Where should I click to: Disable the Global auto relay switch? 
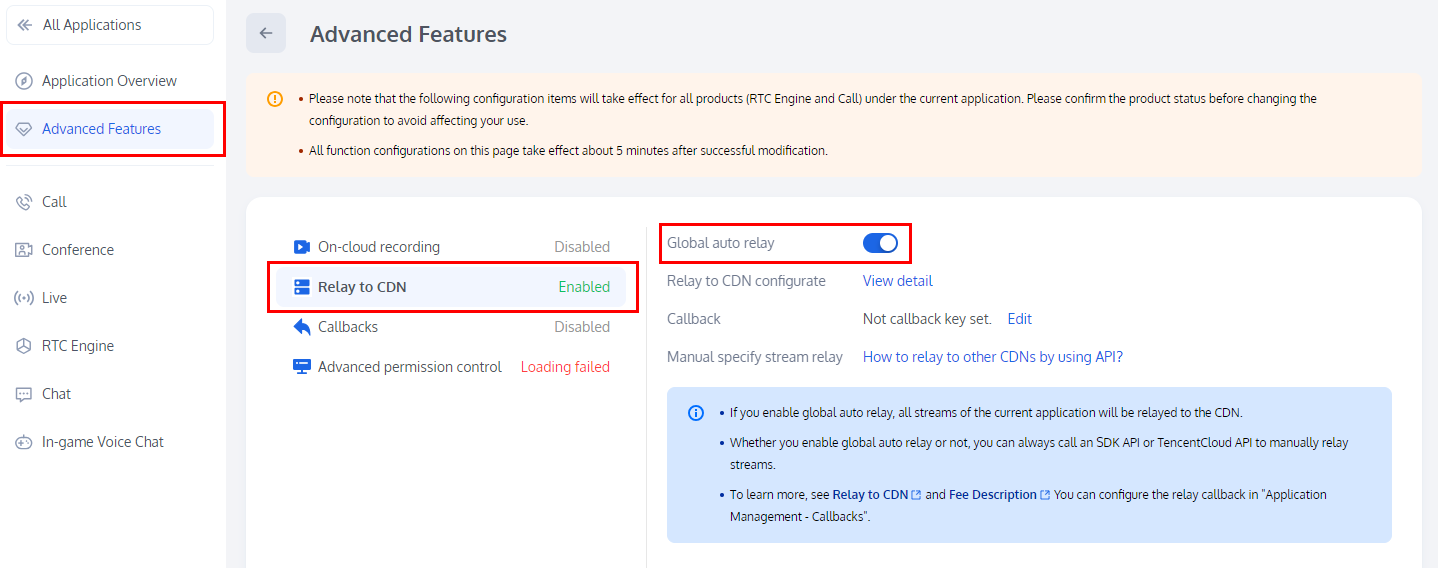coord(881,243)
